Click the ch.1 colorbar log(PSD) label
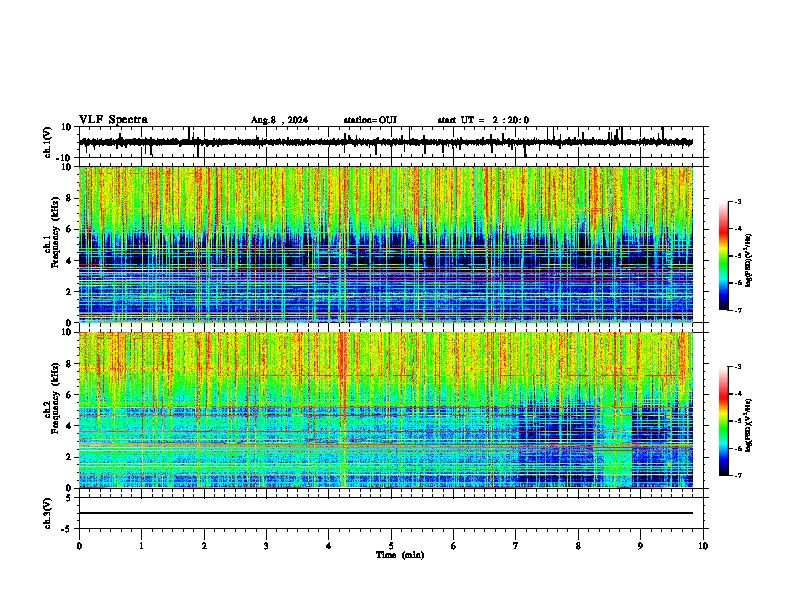 tap(749, 260)
